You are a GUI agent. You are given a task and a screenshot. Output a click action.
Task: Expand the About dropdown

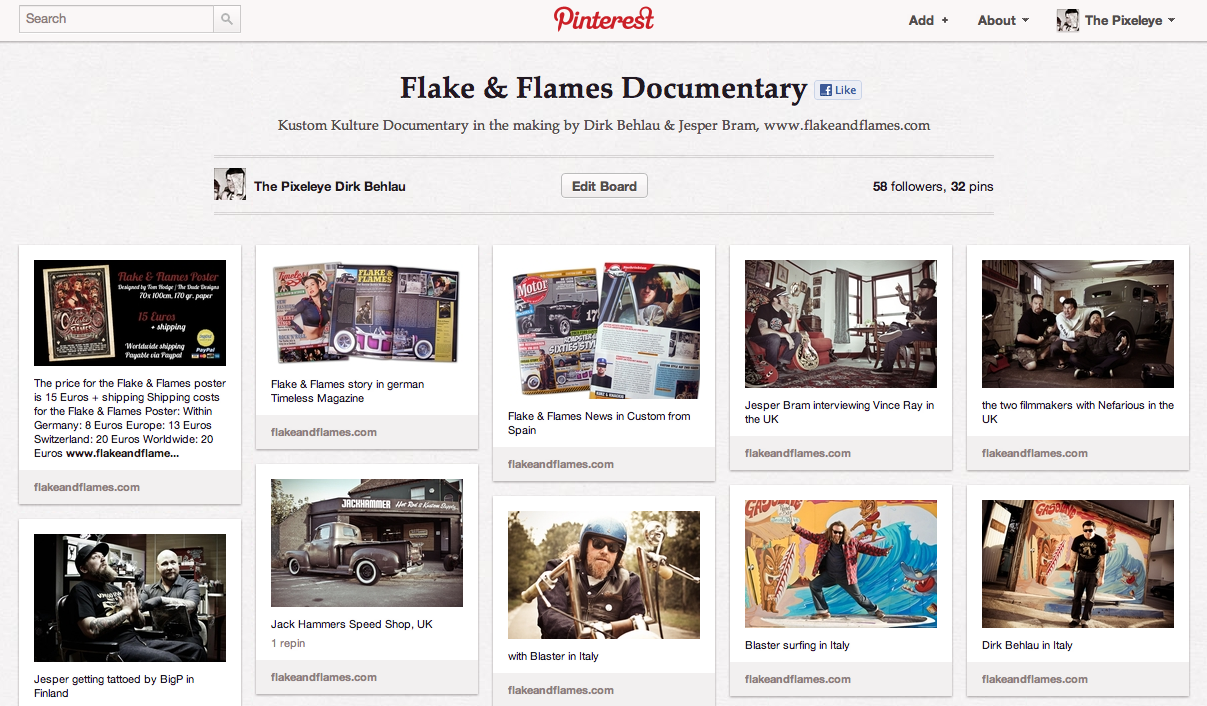pyautogui.click(x=1003, y=20)
